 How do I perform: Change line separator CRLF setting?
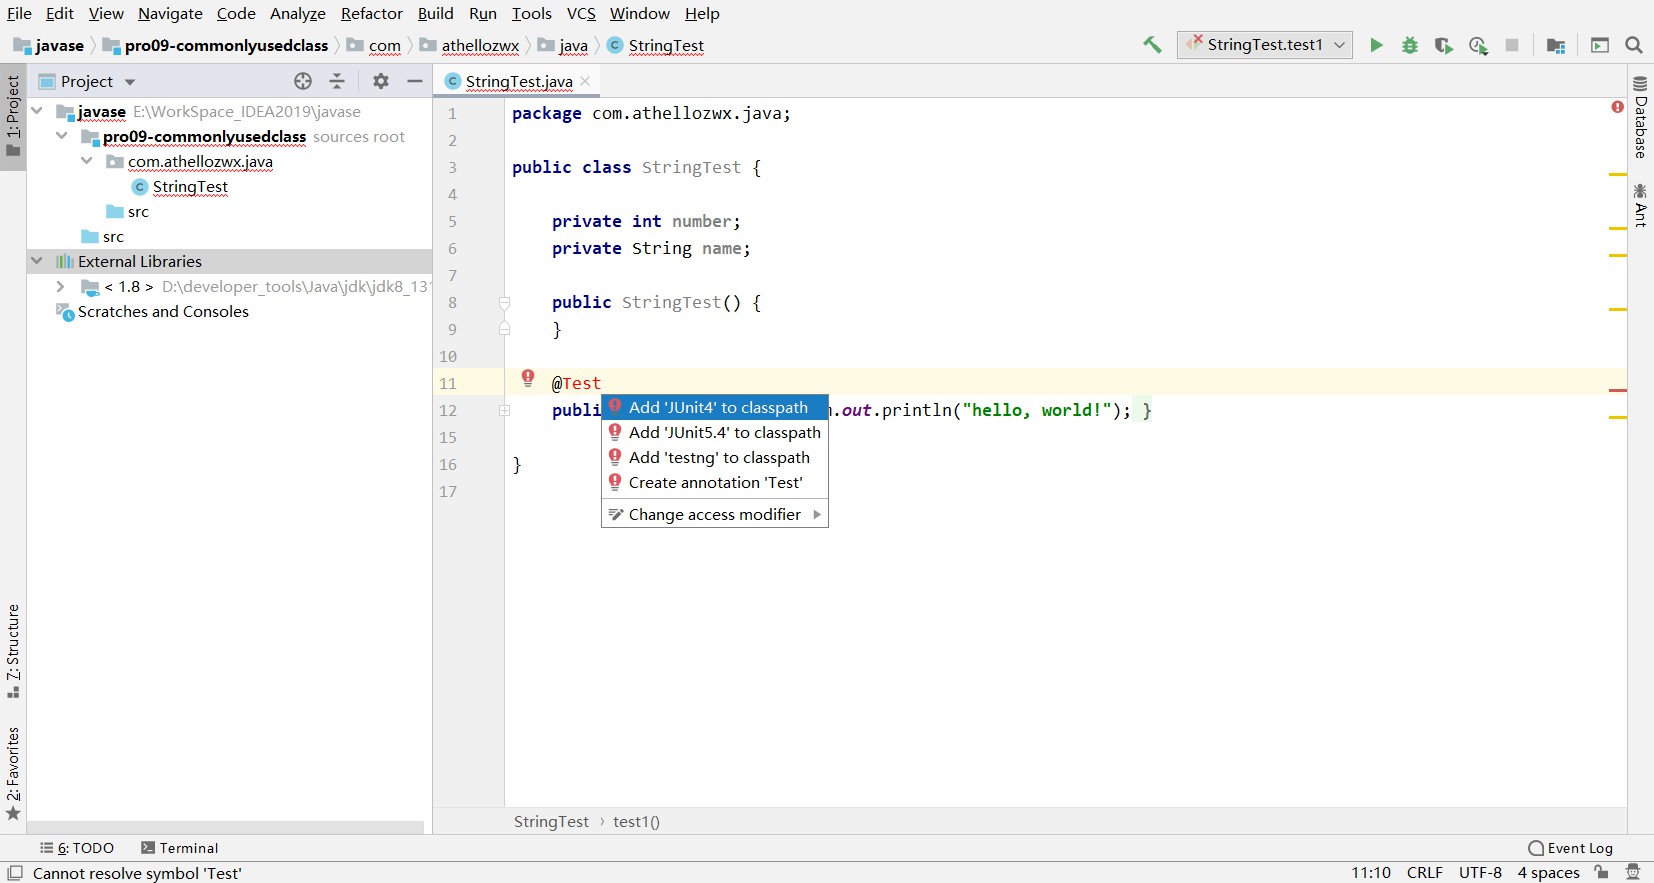(x=1424, y=872)
